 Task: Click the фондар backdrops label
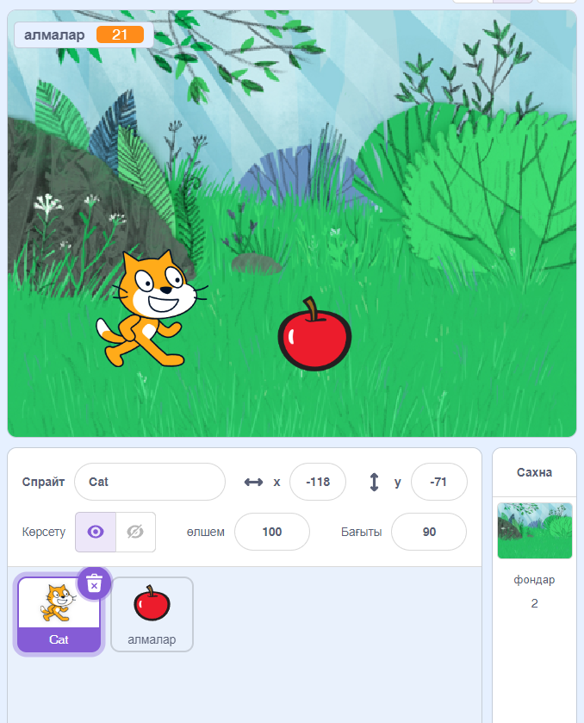click(x=534, y=580)
